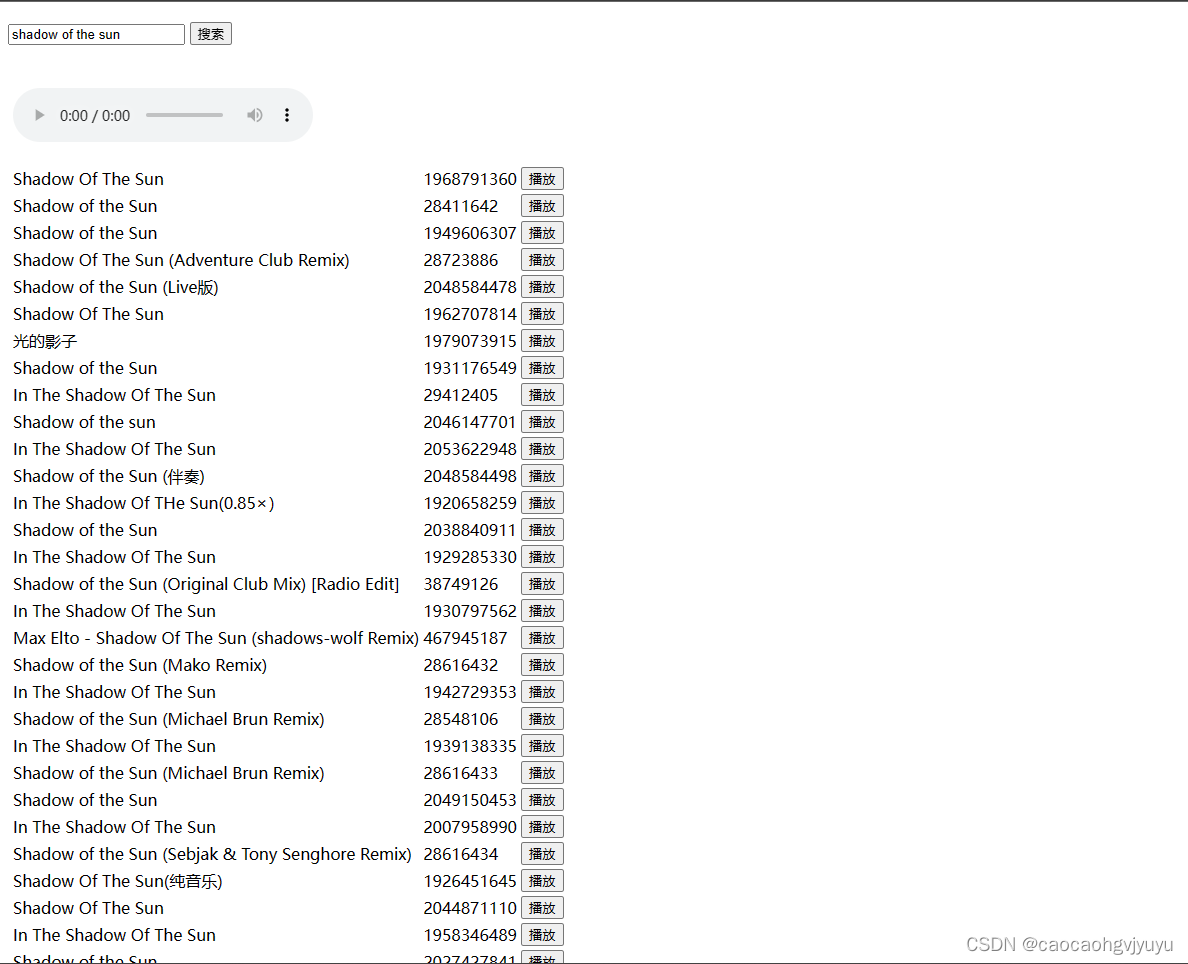Play Michael Brun Remix with ID 28616433
Viewport: 1188px width, 964px height.
pos(542,773)
